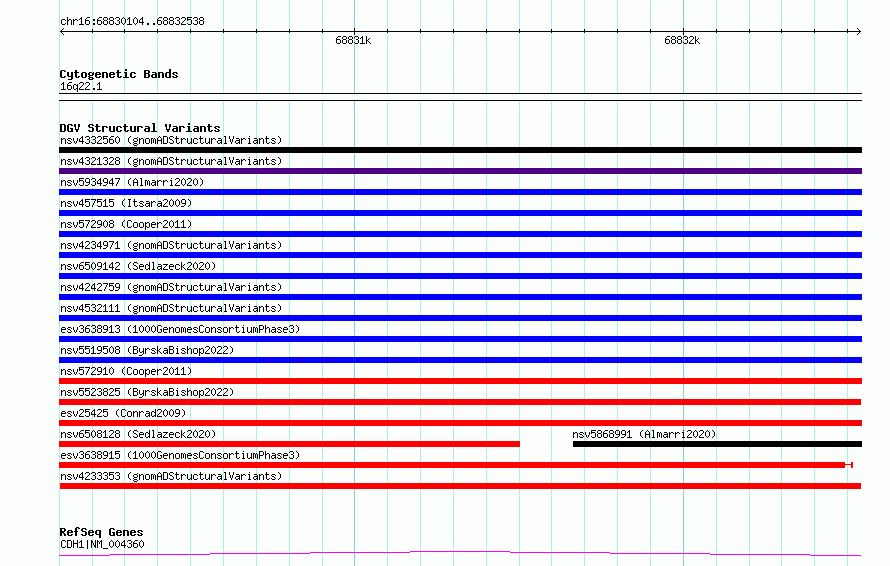The height and width of the screenshot is (566, 890).
Task: Open nsv4233353 gnomAD variant label
Action: (171, 476)
